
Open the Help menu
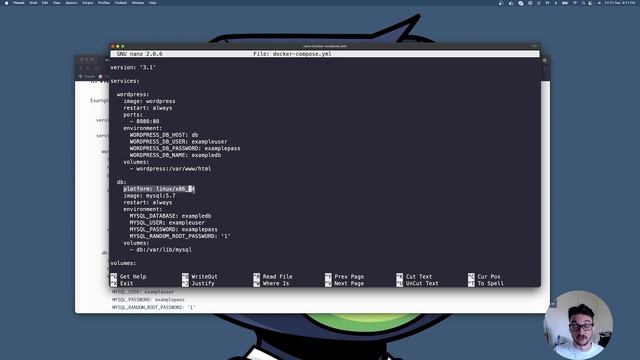[153, 3]
